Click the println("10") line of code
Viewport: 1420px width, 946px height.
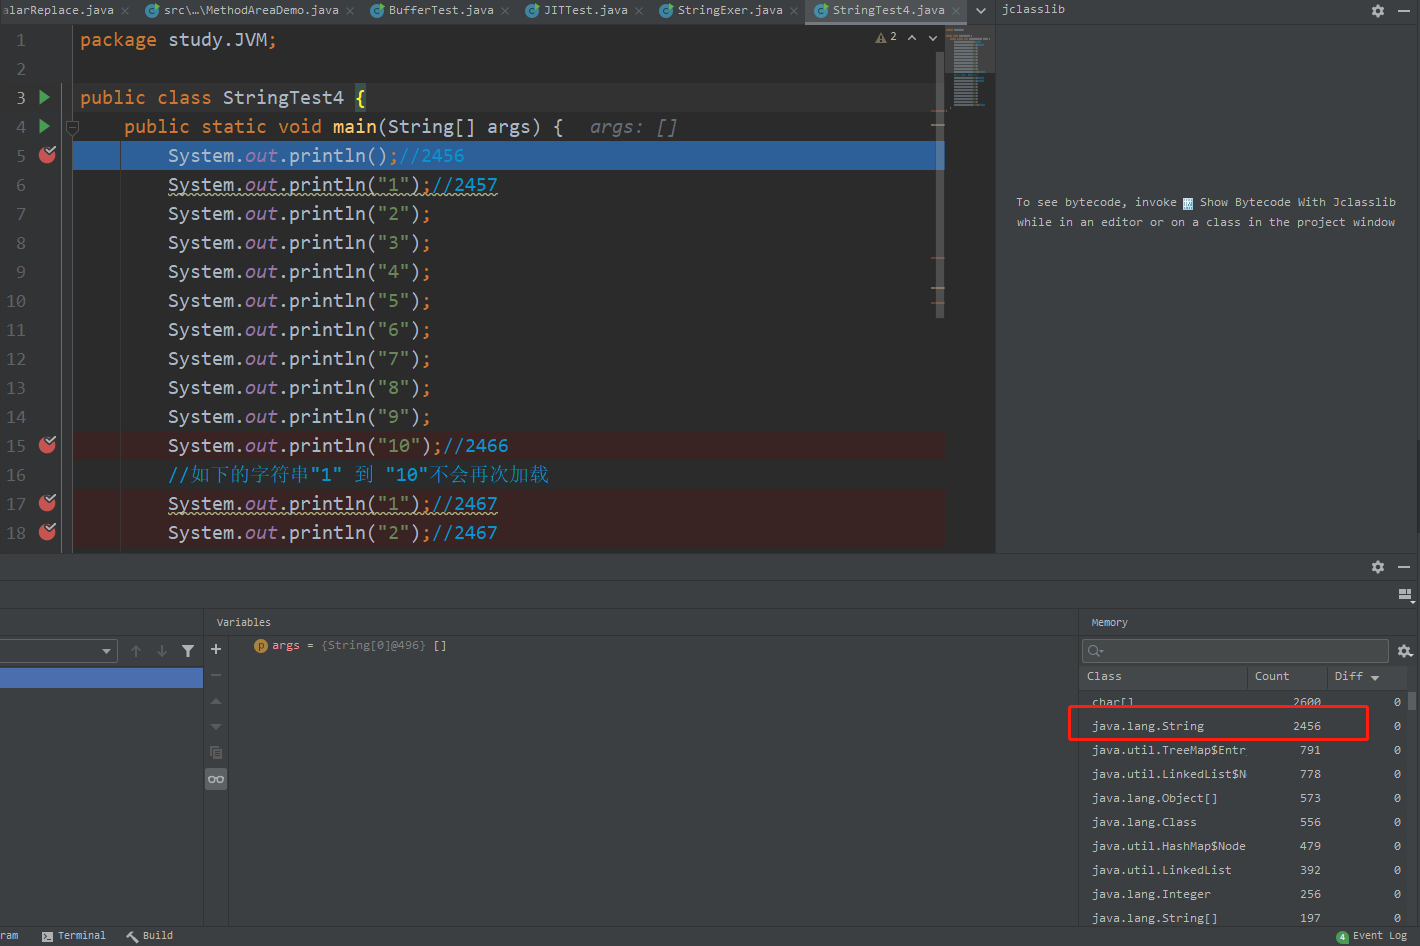coord(338,446)
